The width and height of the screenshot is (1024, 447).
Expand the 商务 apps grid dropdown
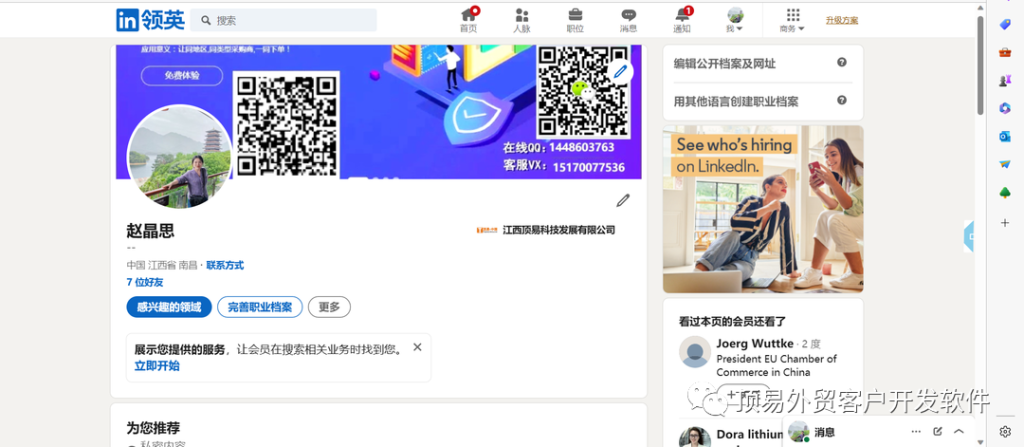(x=792, y=19)
